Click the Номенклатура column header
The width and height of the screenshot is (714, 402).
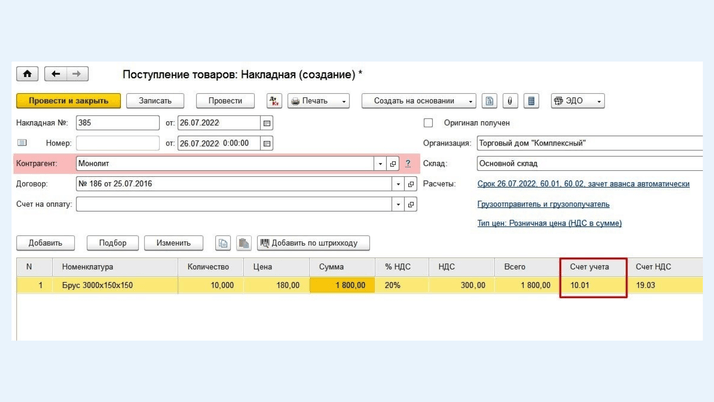coord(115,267)
